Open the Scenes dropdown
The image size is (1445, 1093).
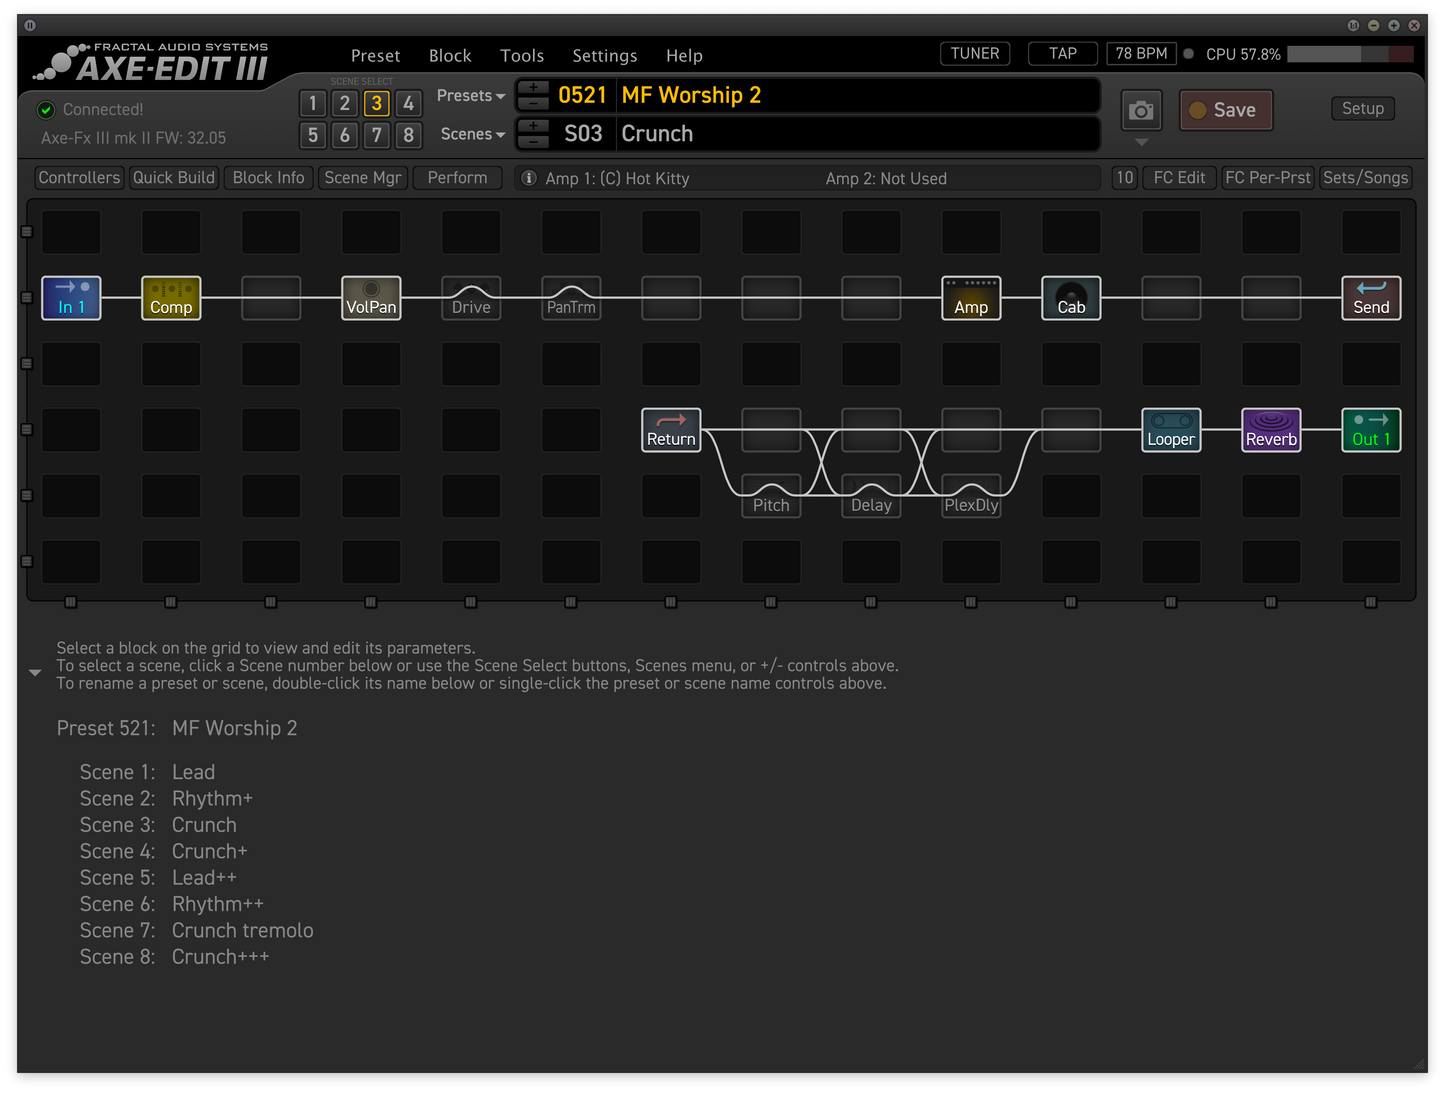point(473,134)
